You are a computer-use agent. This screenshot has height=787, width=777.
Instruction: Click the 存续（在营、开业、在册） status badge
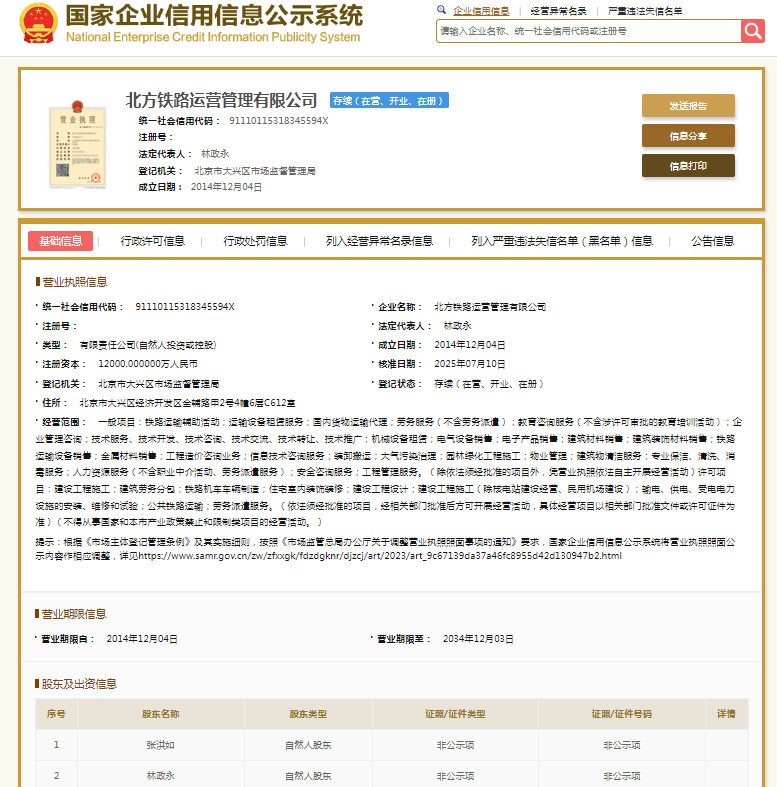(389, 100)
